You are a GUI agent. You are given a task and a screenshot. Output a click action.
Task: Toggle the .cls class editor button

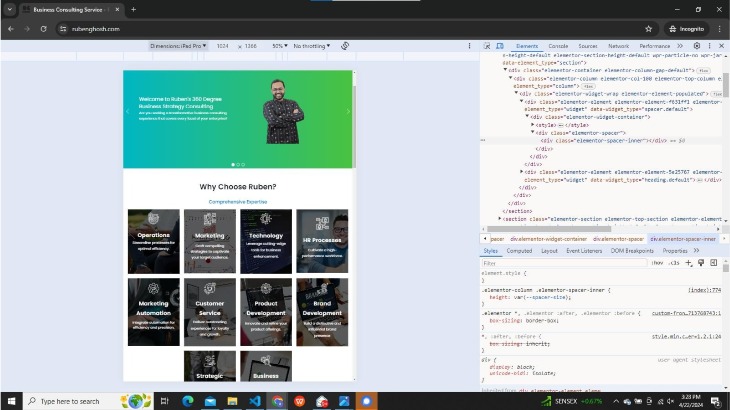[x=674, y=263]
